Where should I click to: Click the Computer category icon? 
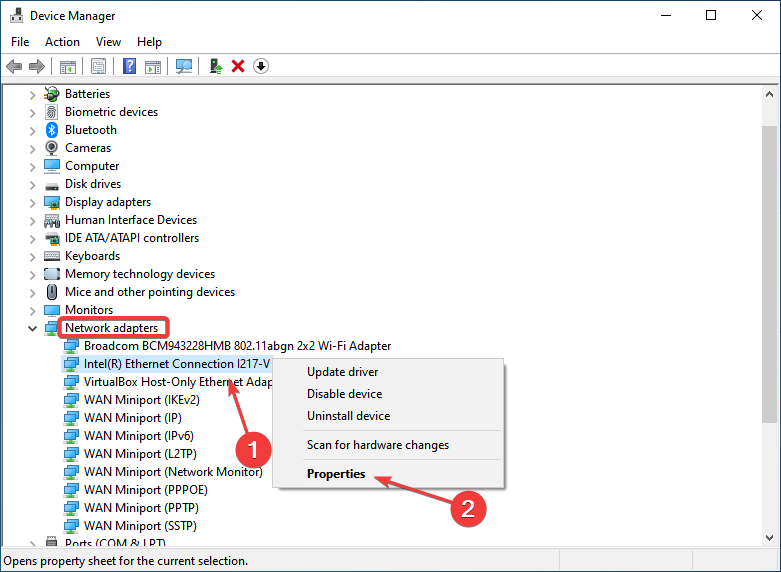(52, 166)
